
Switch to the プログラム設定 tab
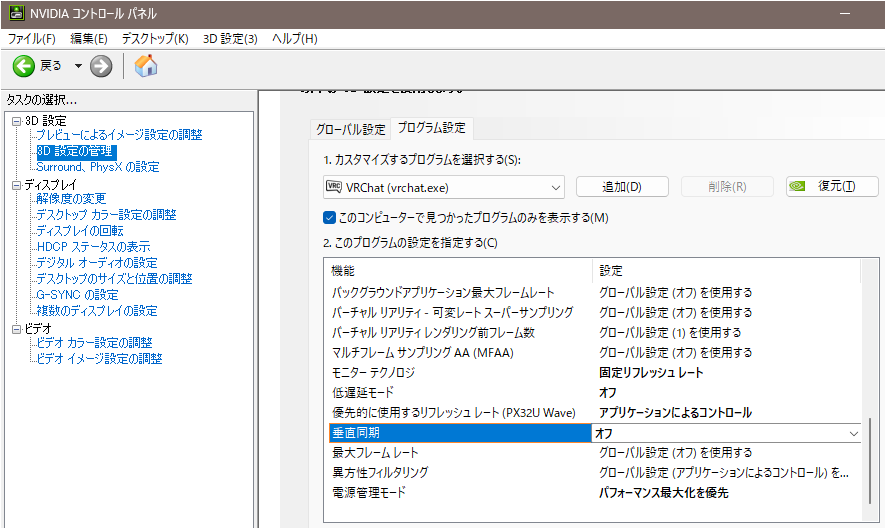(432, 128)
